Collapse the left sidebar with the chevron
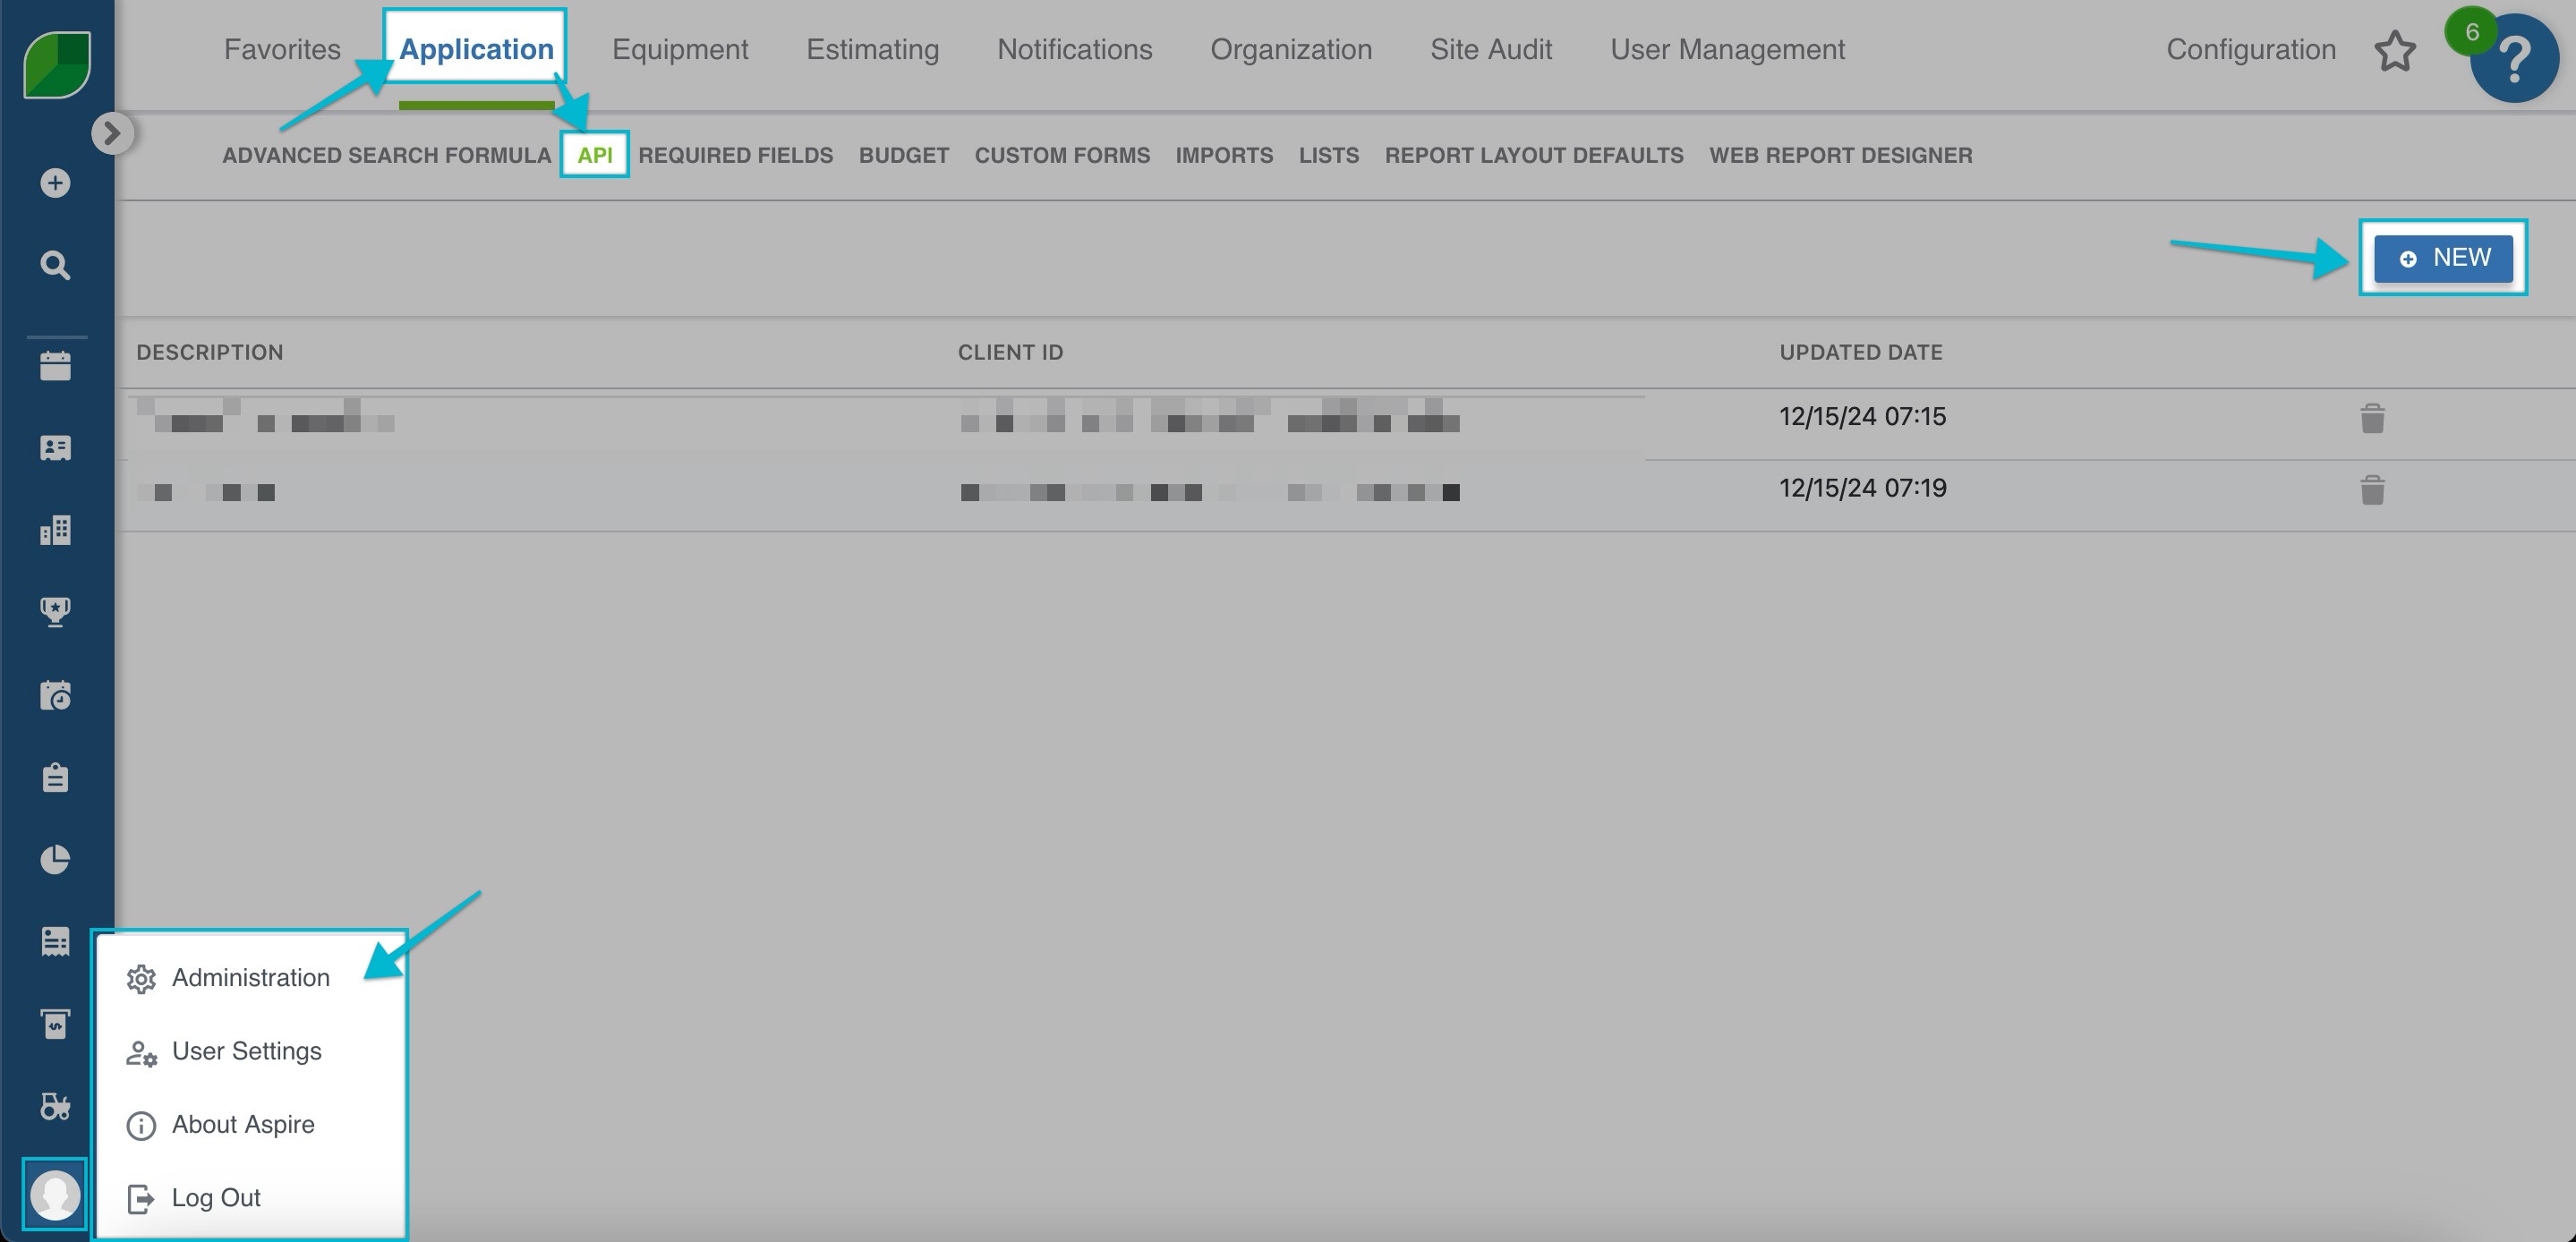The width and height of the screenshot is (2576, 1242). (113, 132)
